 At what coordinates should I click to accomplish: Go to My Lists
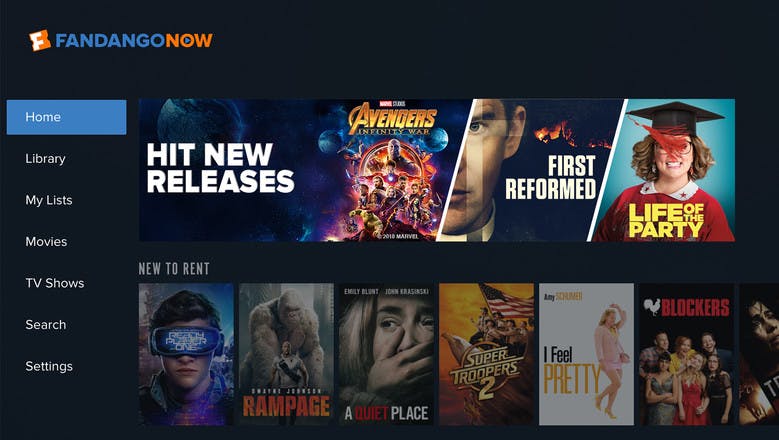(x=49, y=200)
